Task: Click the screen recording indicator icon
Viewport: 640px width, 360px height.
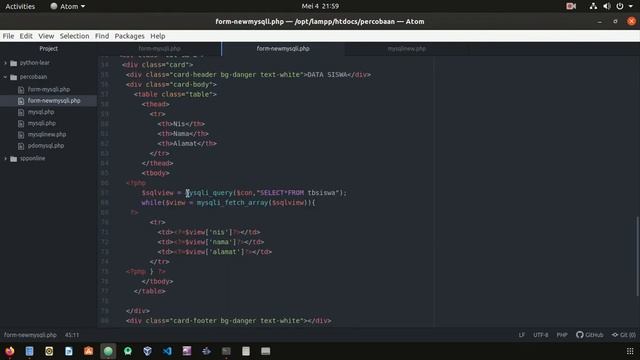Action: click(x=571, y=6)
